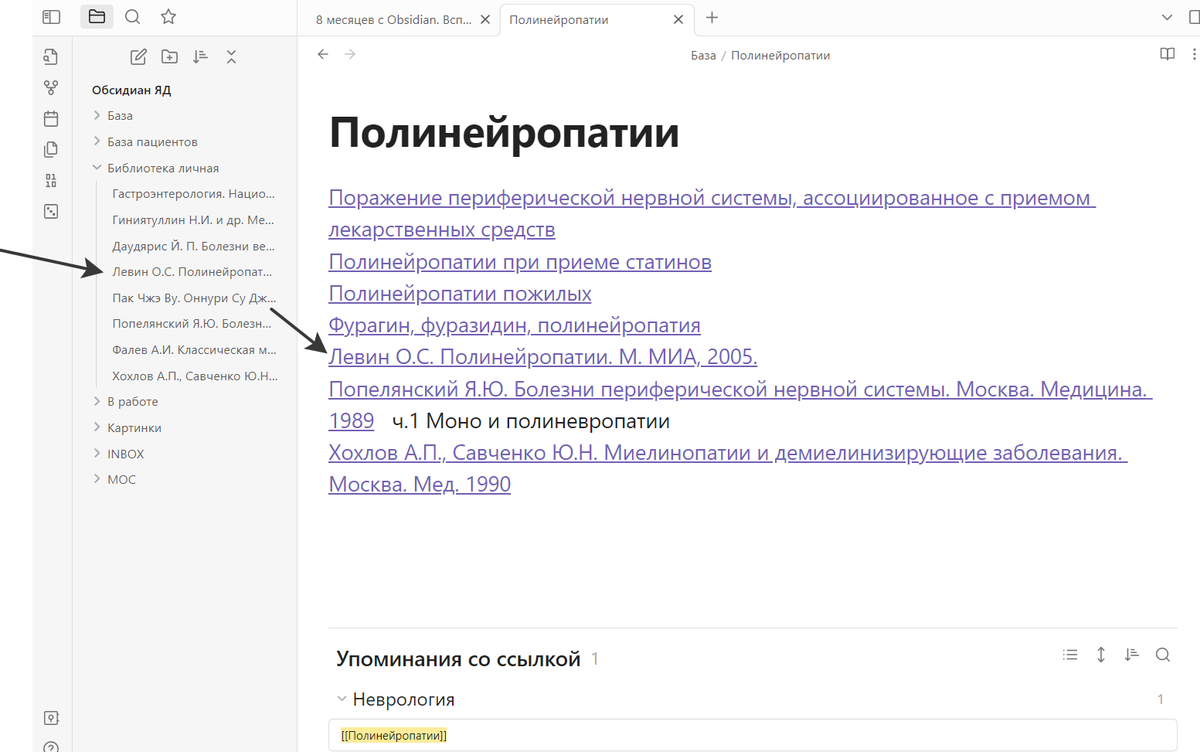The width and height of the screenshot is (1200, 752).
Task: Click База in the breadcrumb path
Action: (703, 56)
